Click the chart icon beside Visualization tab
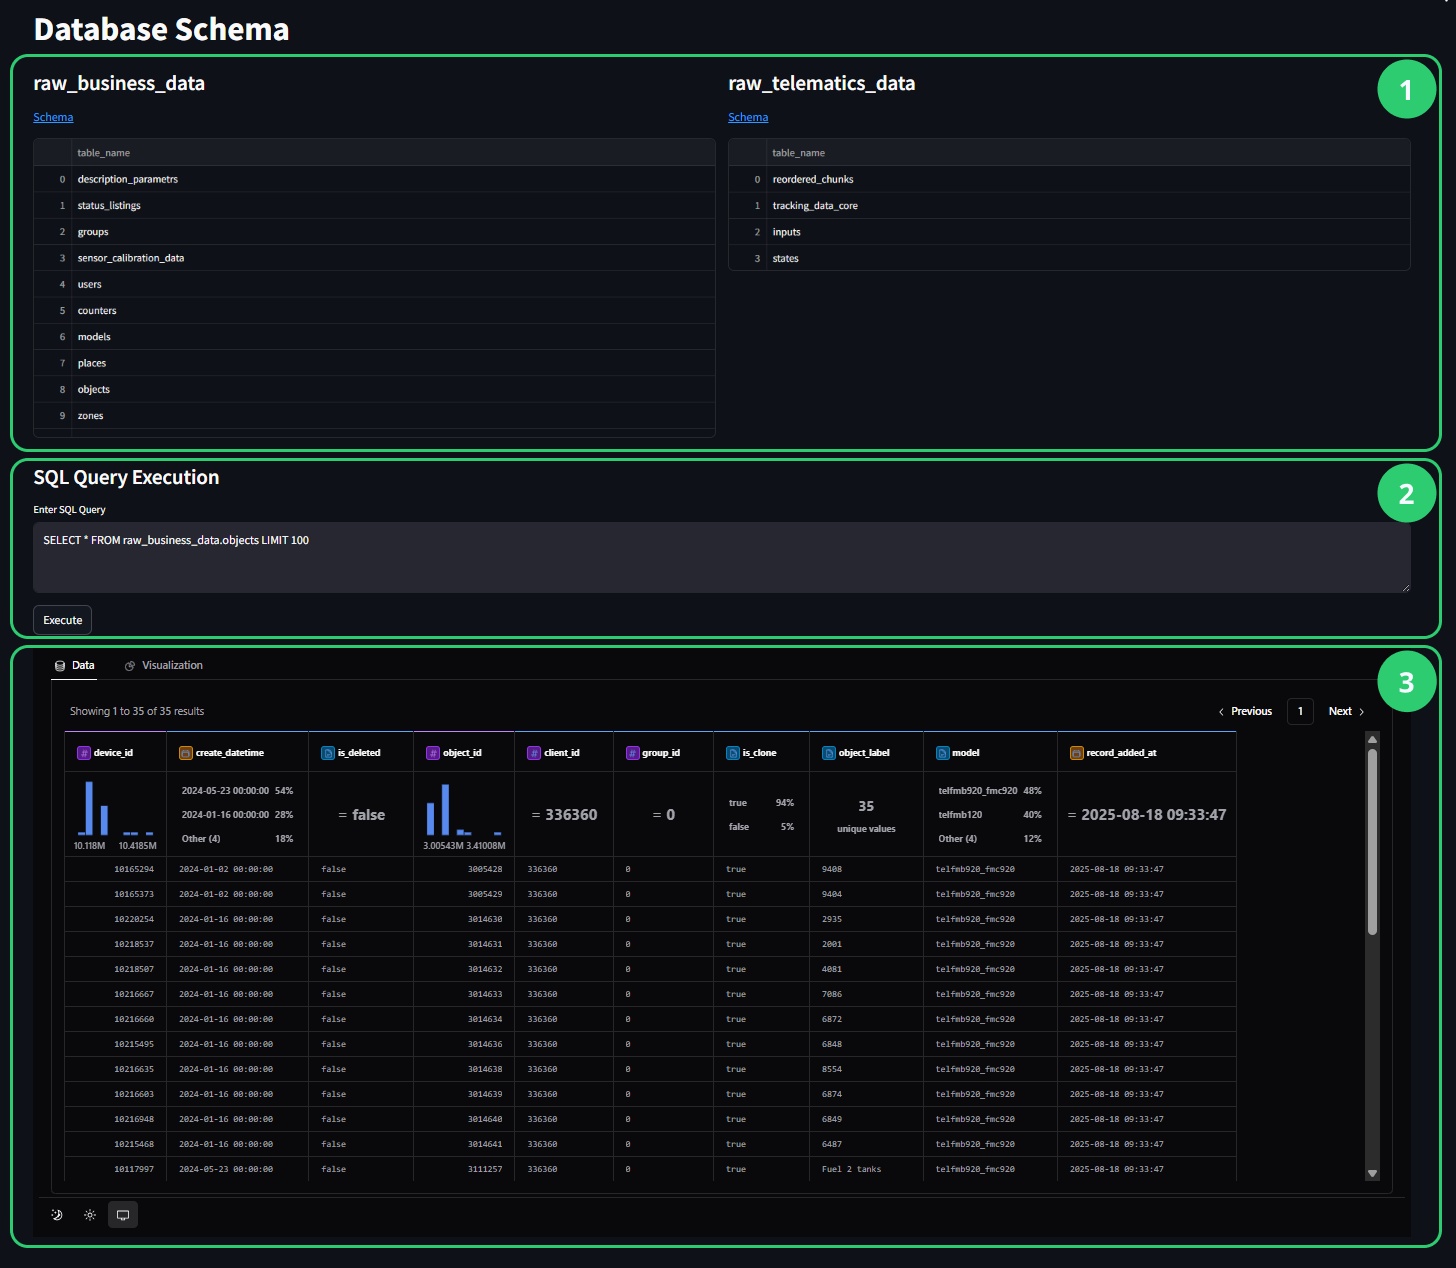The width and height of the screenshot is (1456, 1268). [129, 664]
